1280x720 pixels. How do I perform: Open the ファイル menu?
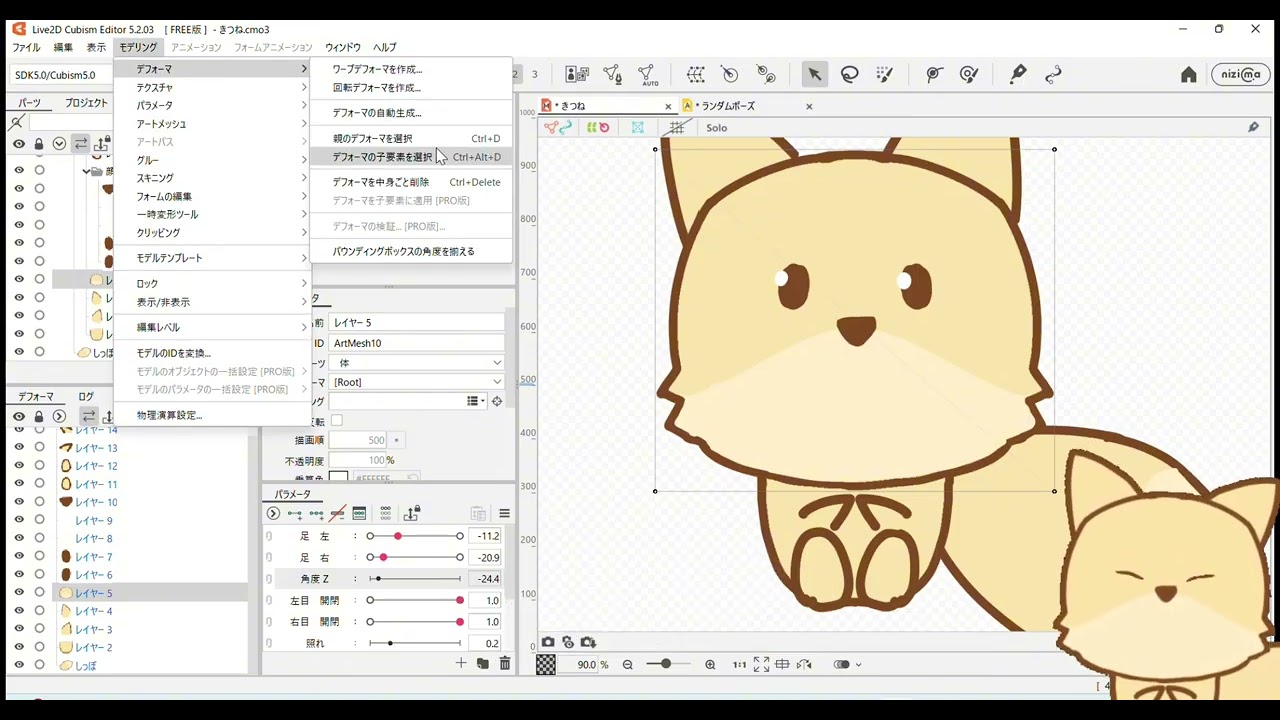point(26,47)
